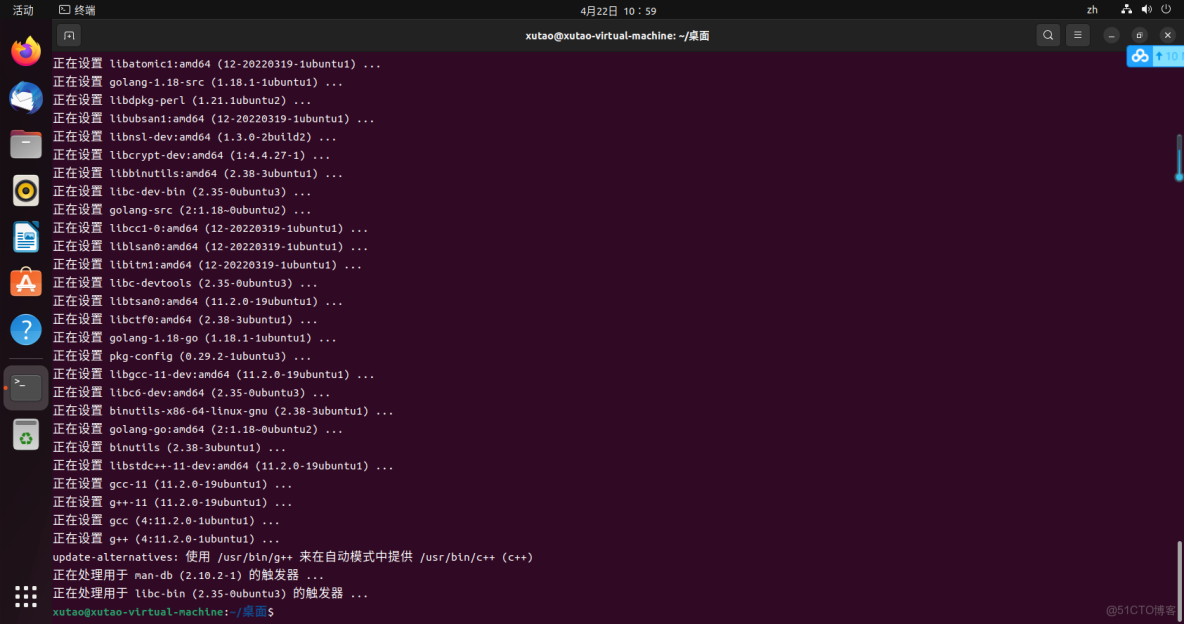Open the 活动 activities overview
This screenshot has height=624, width=1184.
pos(23,10)
